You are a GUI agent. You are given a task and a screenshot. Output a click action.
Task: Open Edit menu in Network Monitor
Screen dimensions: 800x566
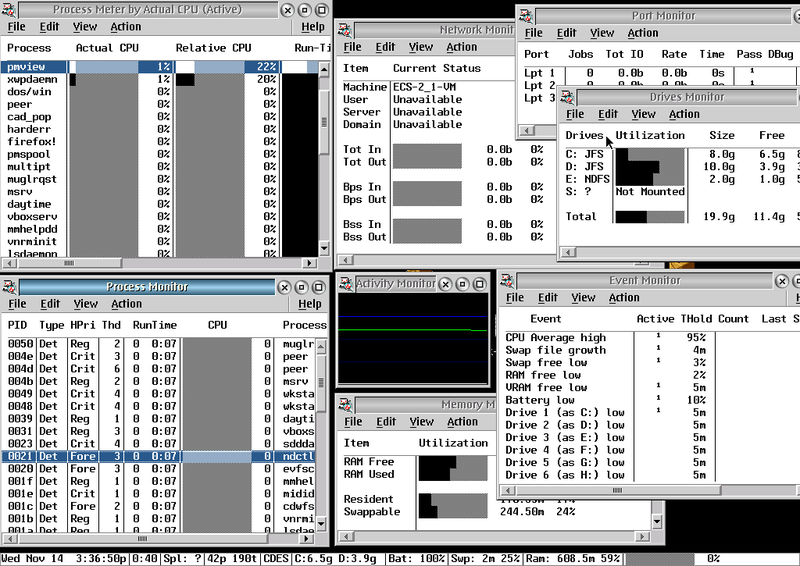[x=385, y=47]
